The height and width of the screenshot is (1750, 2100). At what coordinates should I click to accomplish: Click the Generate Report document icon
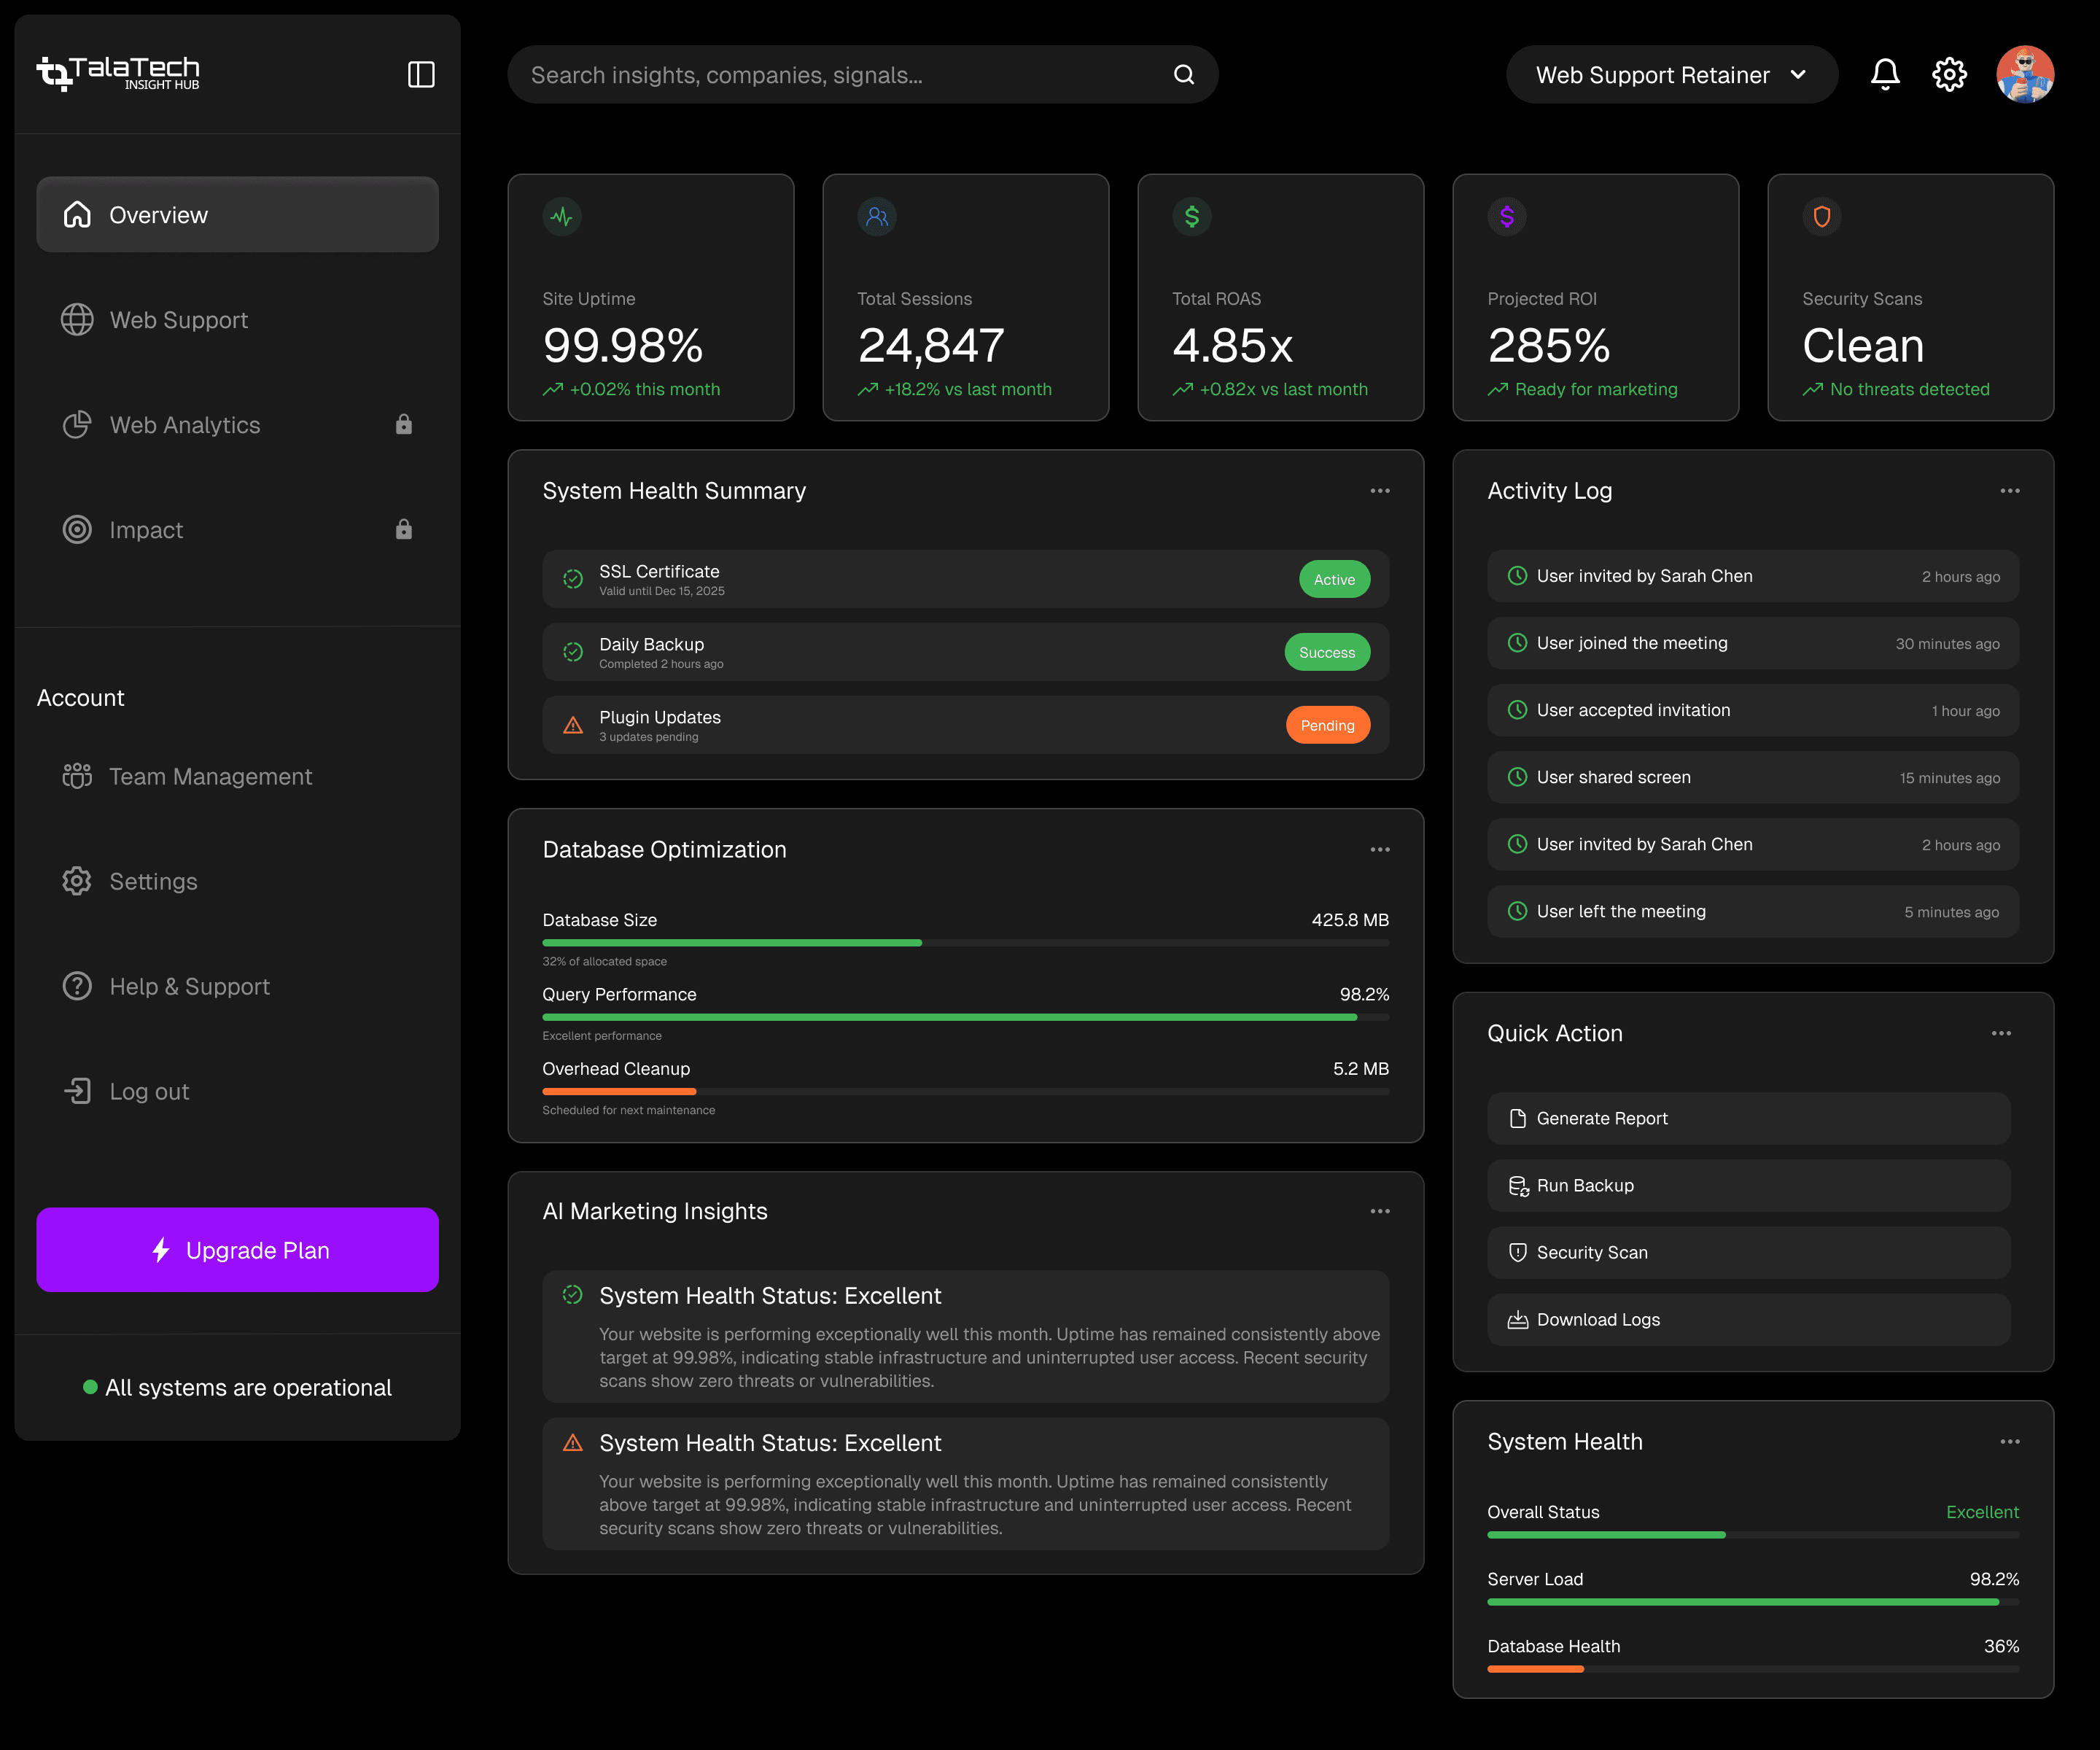pos(1518,1118)
